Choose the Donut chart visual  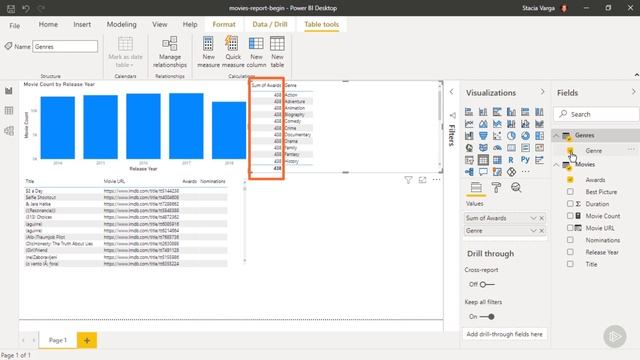pyautogui.click(x=525, y=136)
